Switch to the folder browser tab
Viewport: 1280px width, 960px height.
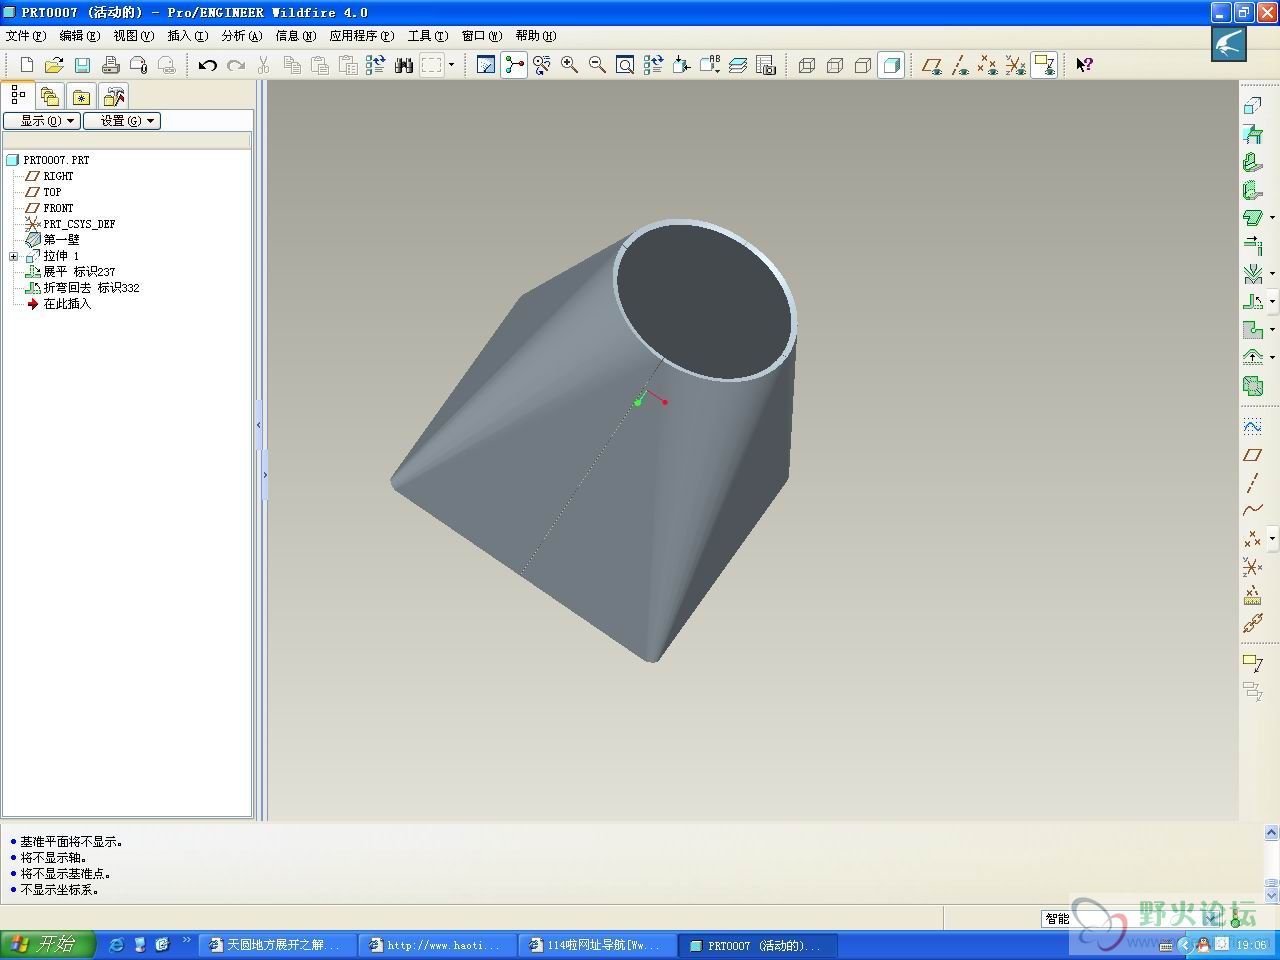50,96
